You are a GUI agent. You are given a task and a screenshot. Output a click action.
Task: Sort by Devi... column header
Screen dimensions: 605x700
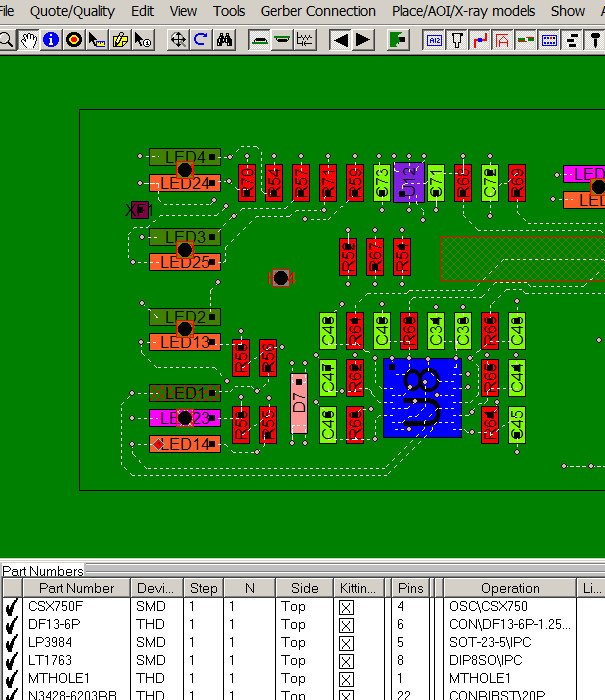coord(157,588)
